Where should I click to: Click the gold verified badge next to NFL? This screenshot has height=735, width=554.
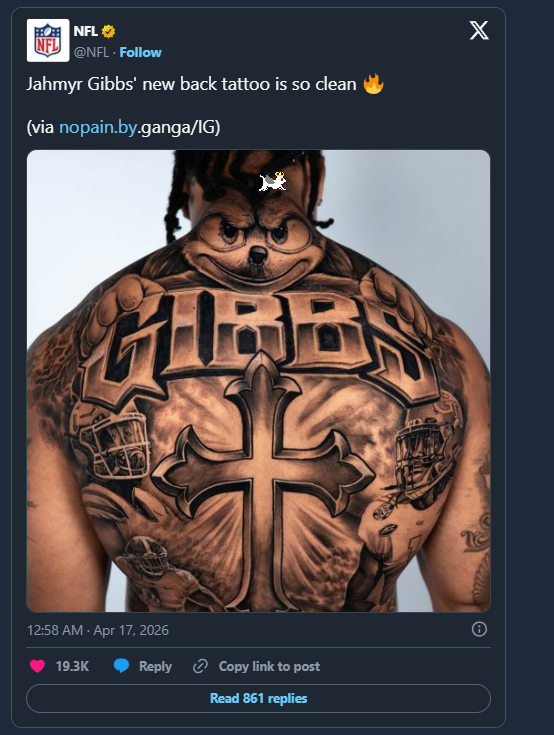pyautogui.click(x=108, y=31)
